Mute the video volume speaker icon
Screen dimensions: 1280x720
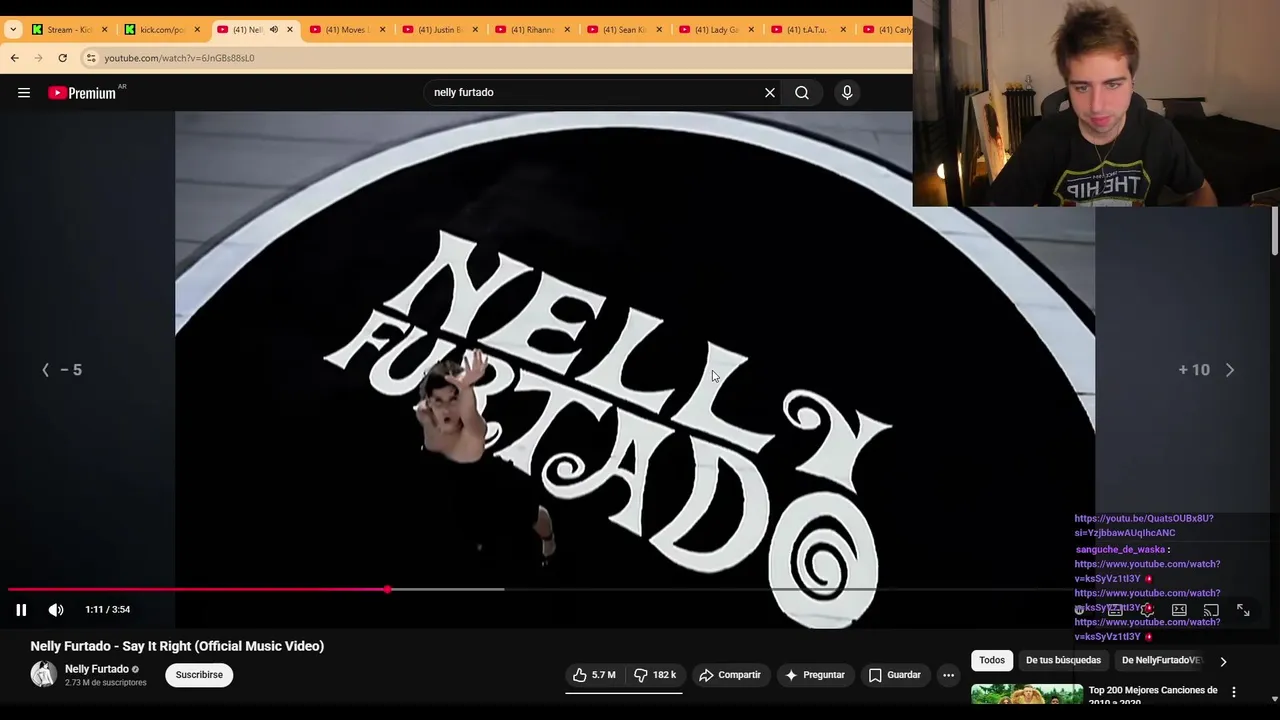coord(56,610)
